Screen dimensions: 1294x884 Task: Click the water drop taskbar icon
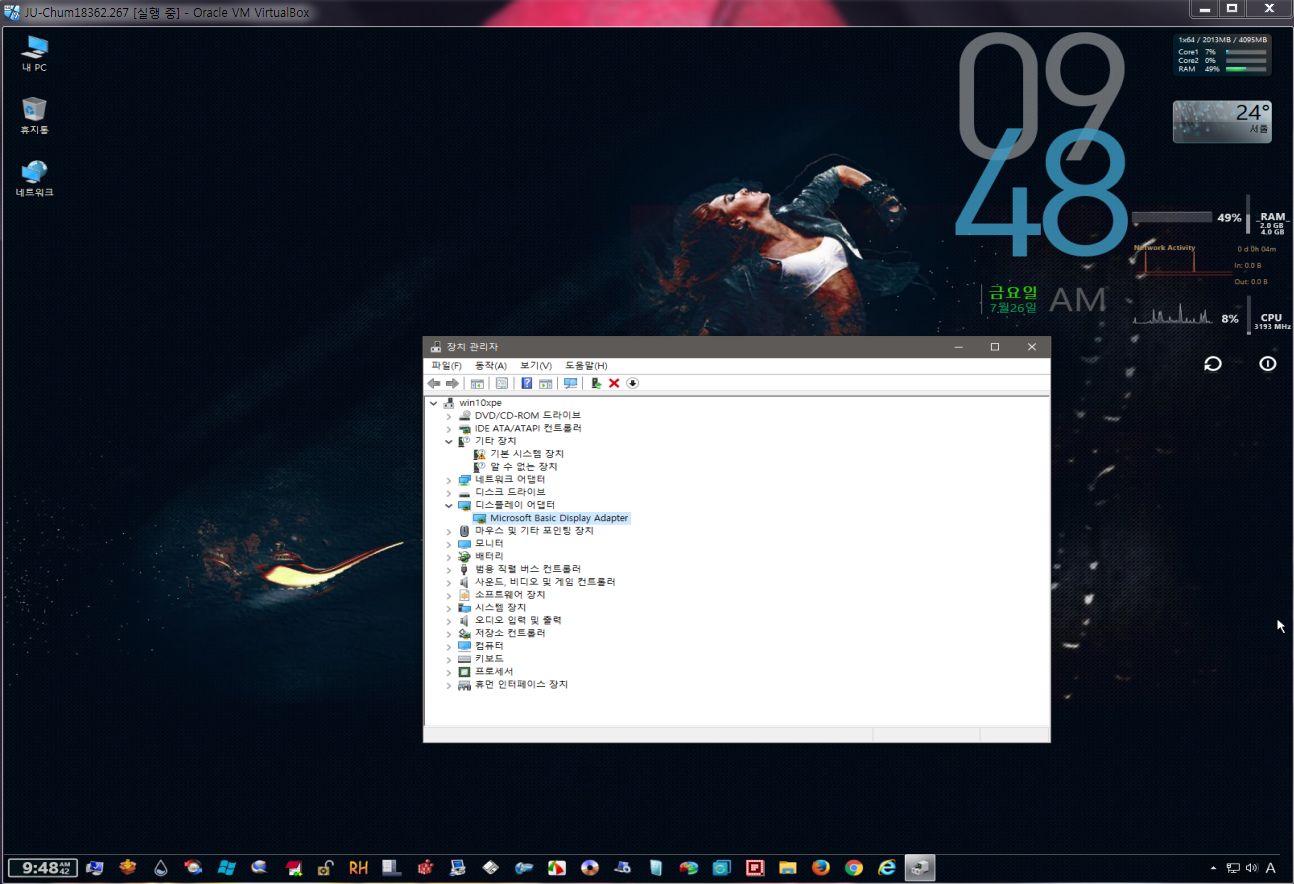160,868
